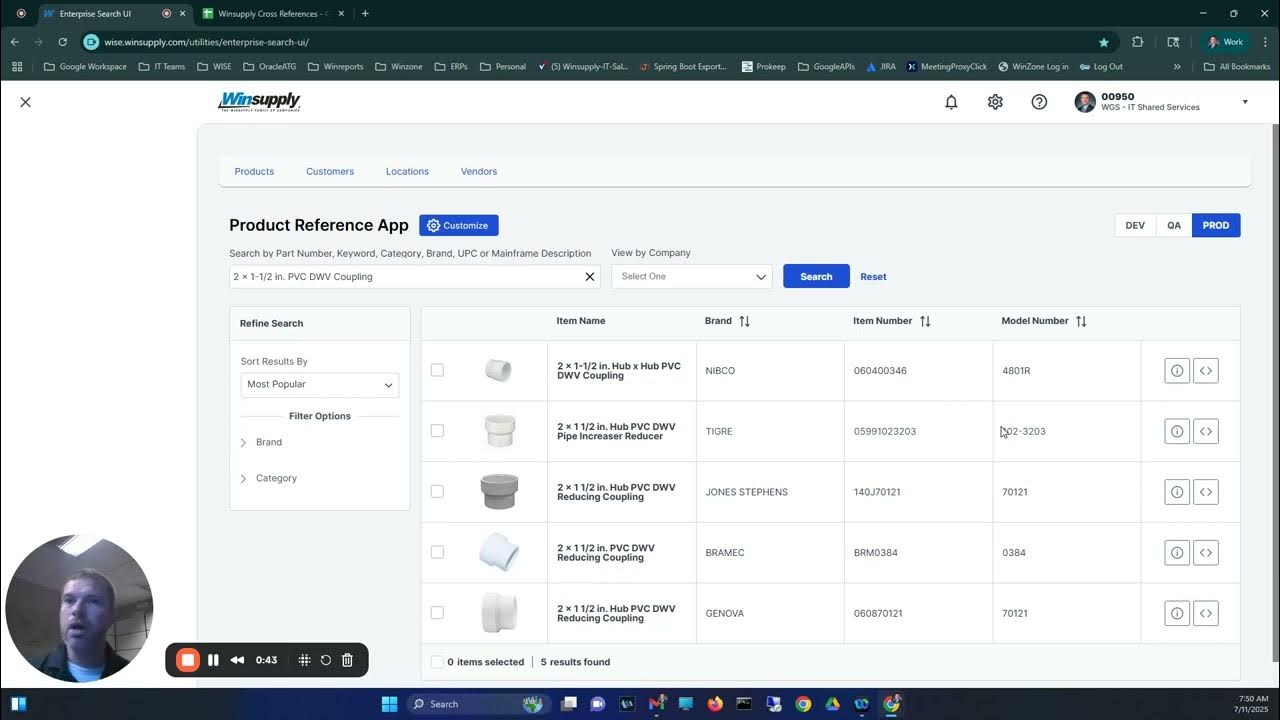Viewport: 1280px width, 720px height.
Task: Select checkbox for NIBCO coupling row
Action: [x=437, y=371]
